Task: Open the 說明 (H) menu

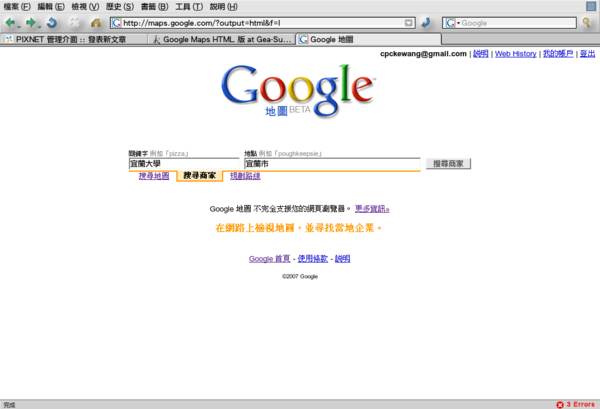Action: click(223, 7)
